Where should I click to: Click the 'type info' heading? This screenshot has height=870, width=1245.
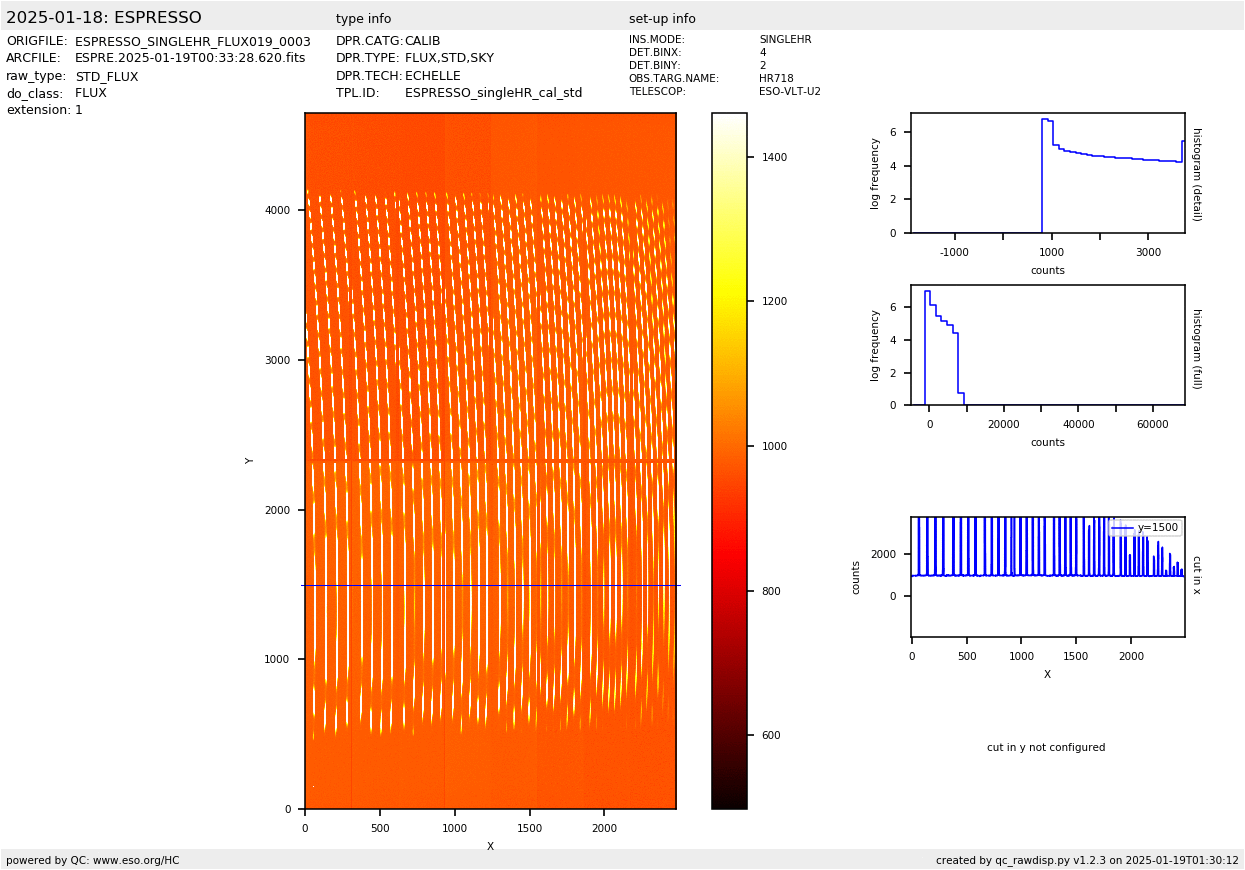pos(363,19)
